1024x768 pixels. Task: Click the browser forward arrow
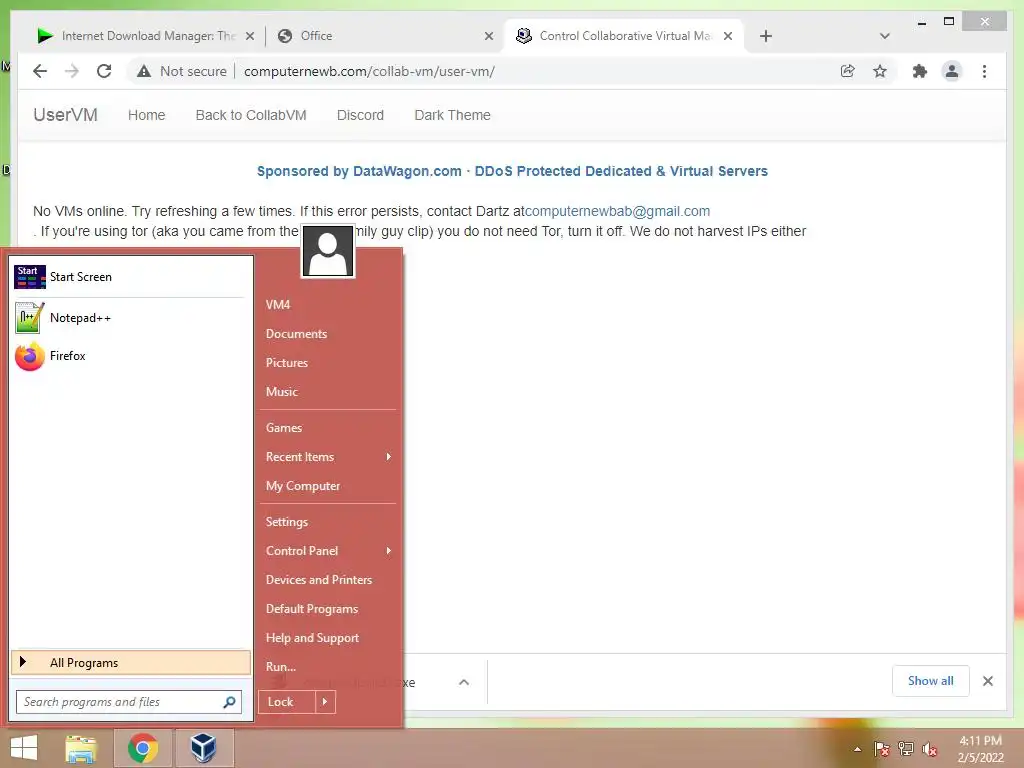coord(72,71)
